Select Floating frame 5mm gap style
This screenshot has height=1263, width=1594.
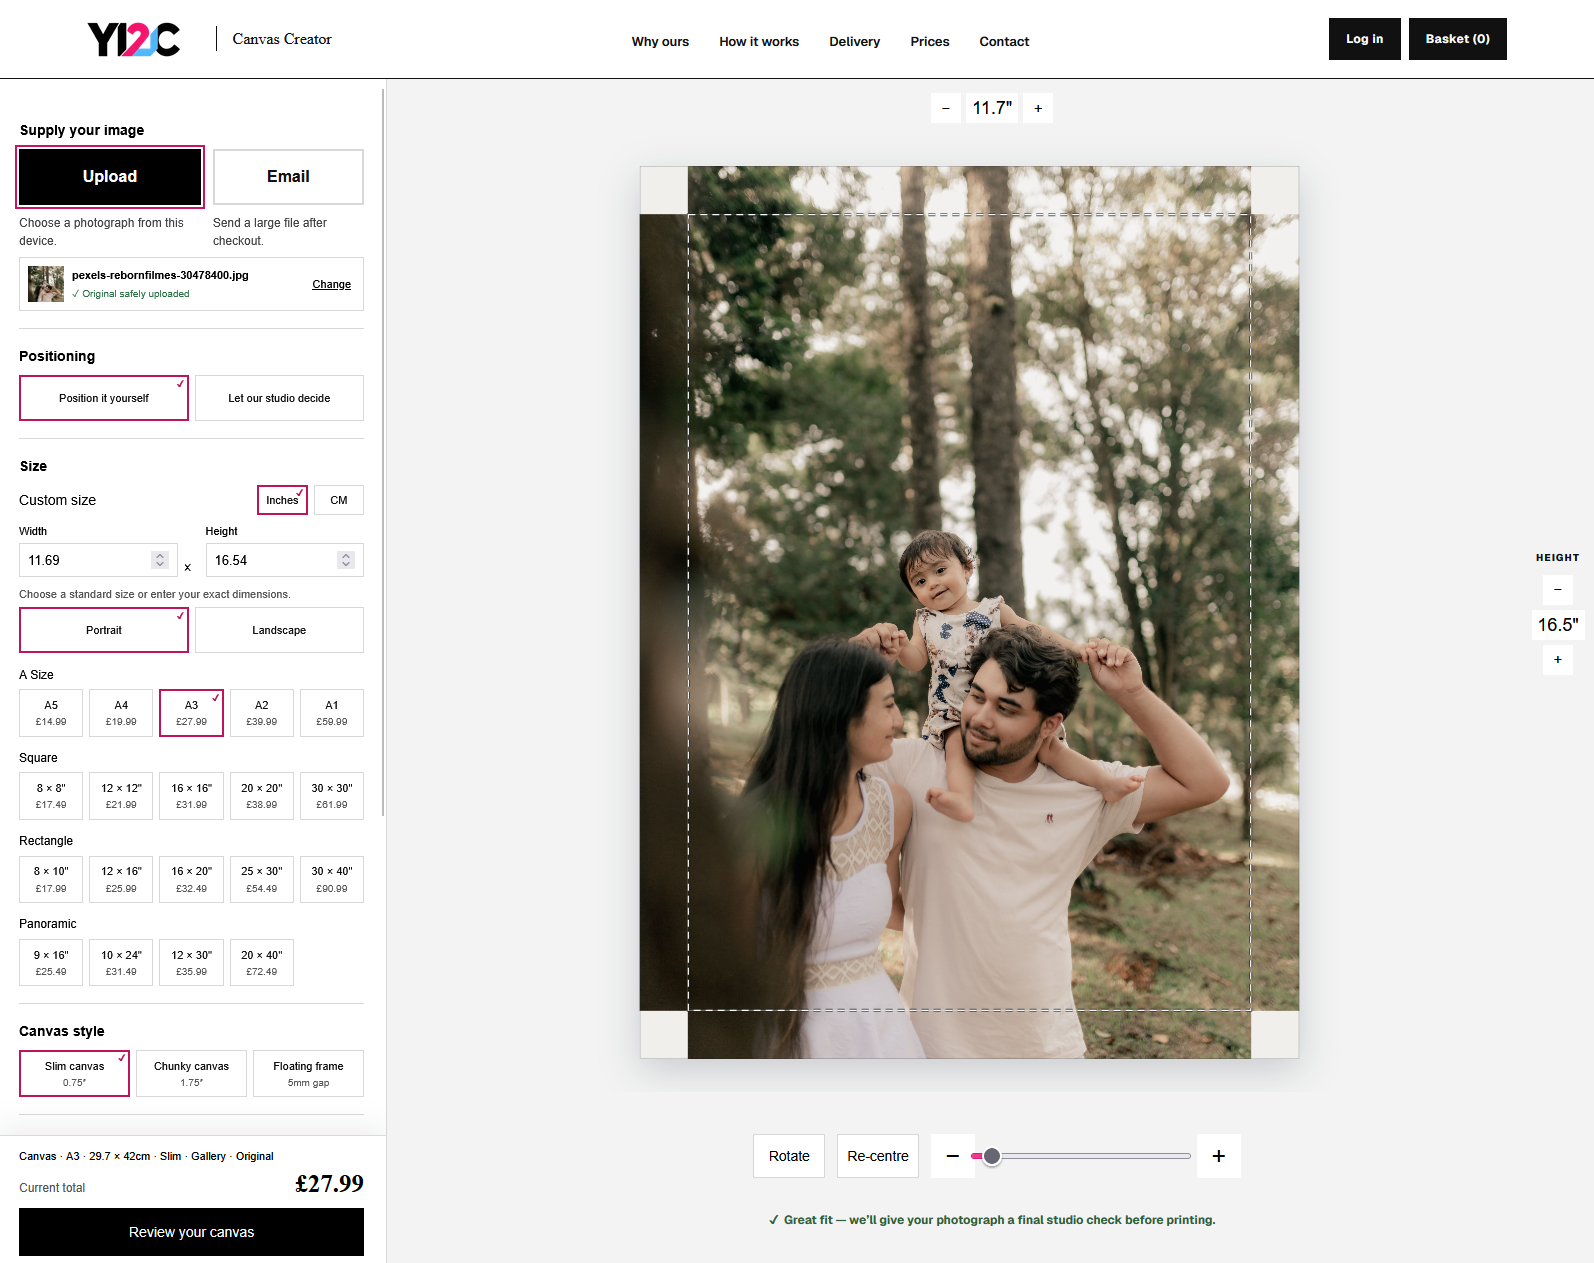(x=308, y=1073)
